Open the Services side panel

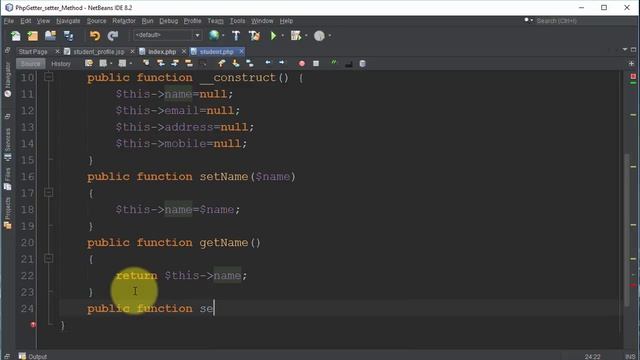(x=8, y=144)
